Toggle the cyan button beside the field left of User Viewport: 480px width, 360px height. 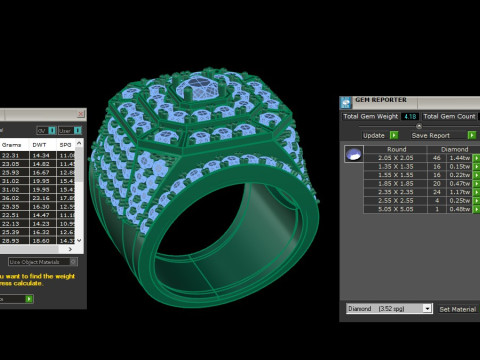point(52,130)
